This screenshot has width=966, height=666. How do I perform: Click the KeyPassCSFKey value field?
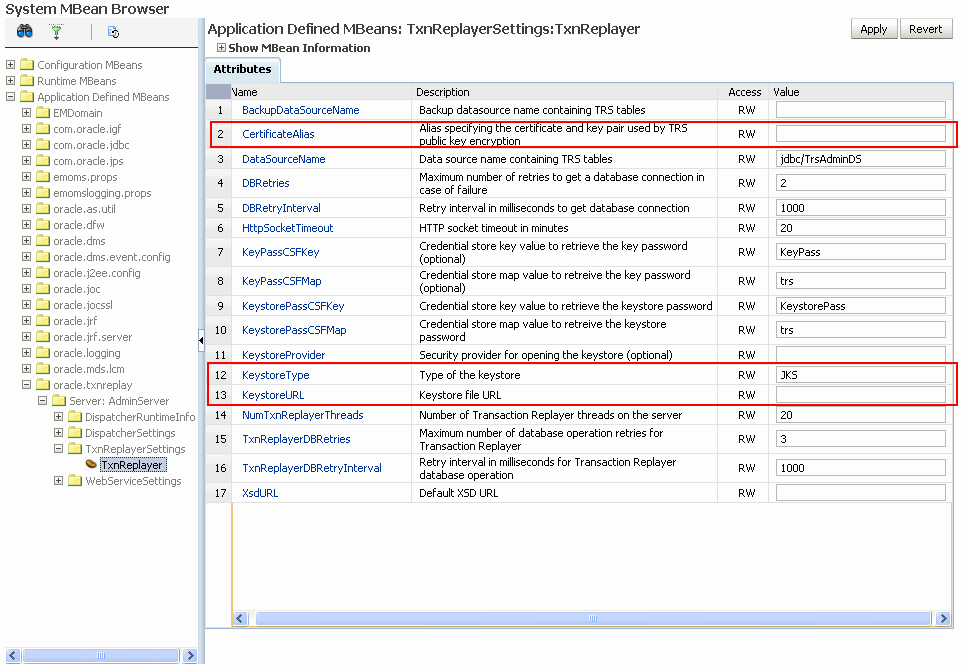pyautogui.click(x=860, y=251)
